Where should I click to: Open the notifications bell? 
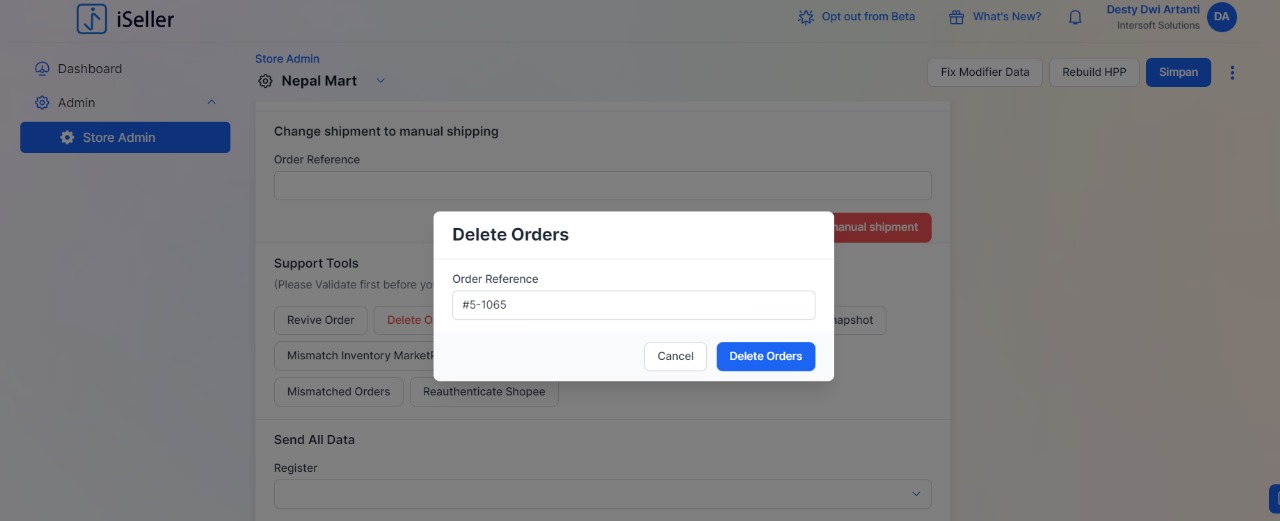[x=1075, y=17]
